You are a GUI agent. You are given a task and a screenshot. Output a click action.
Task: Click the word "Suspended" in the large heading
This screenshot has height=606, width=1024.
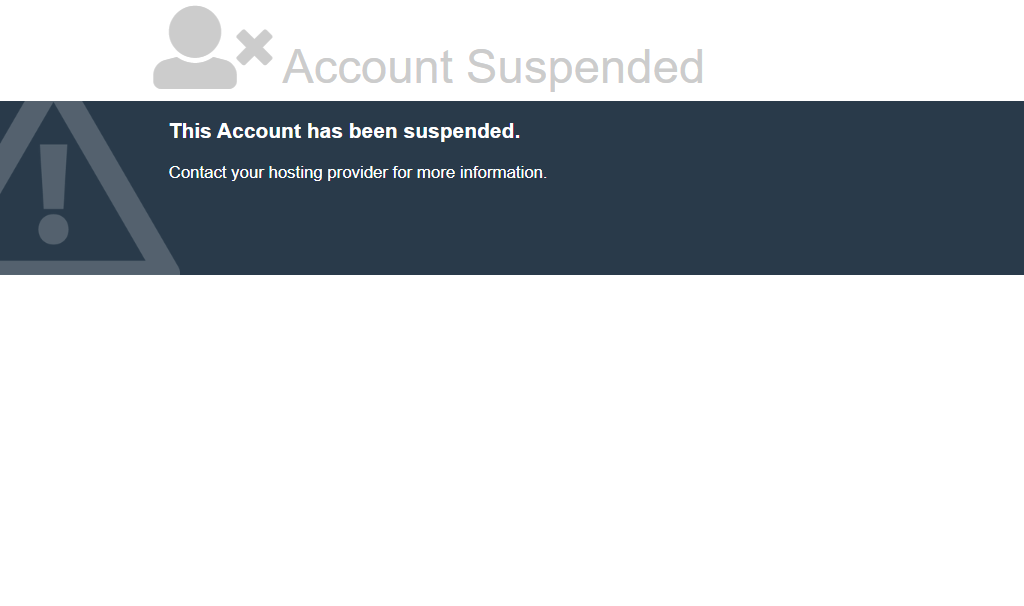coord(585,67)
